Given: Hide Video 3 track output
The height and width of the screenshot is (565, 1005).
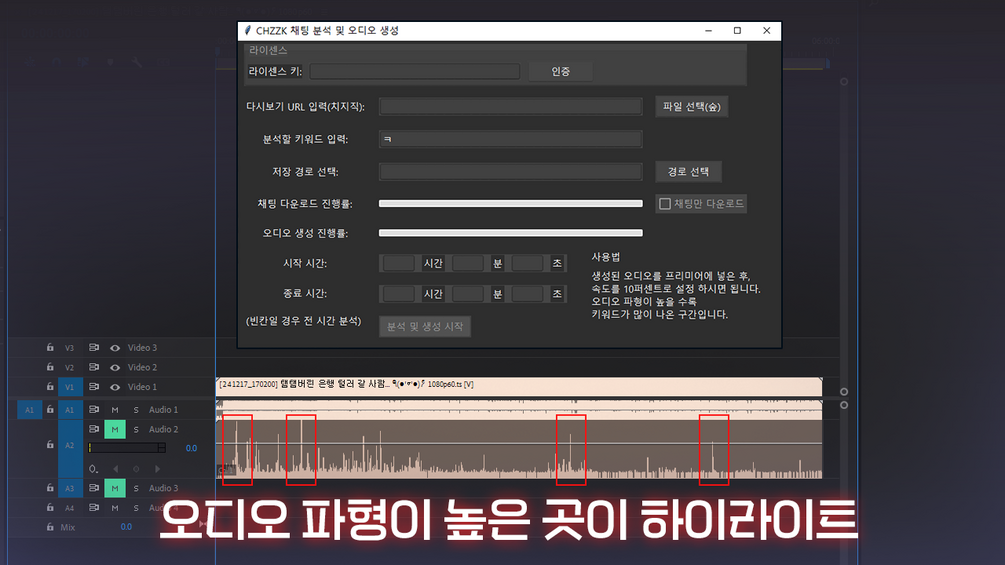Looking at the screenshot, I should (x=115, y=348).
